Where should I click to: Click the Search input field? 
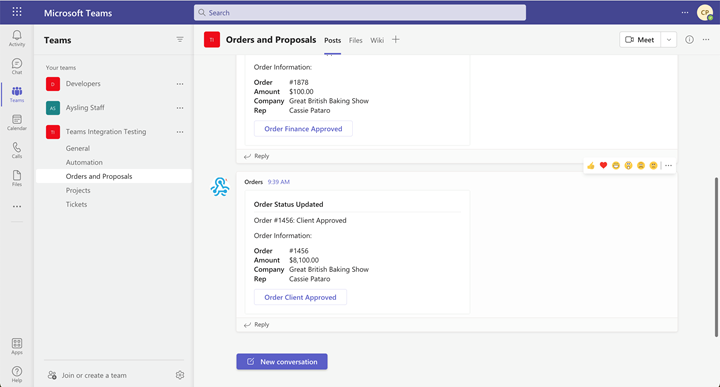pos(360,12)
